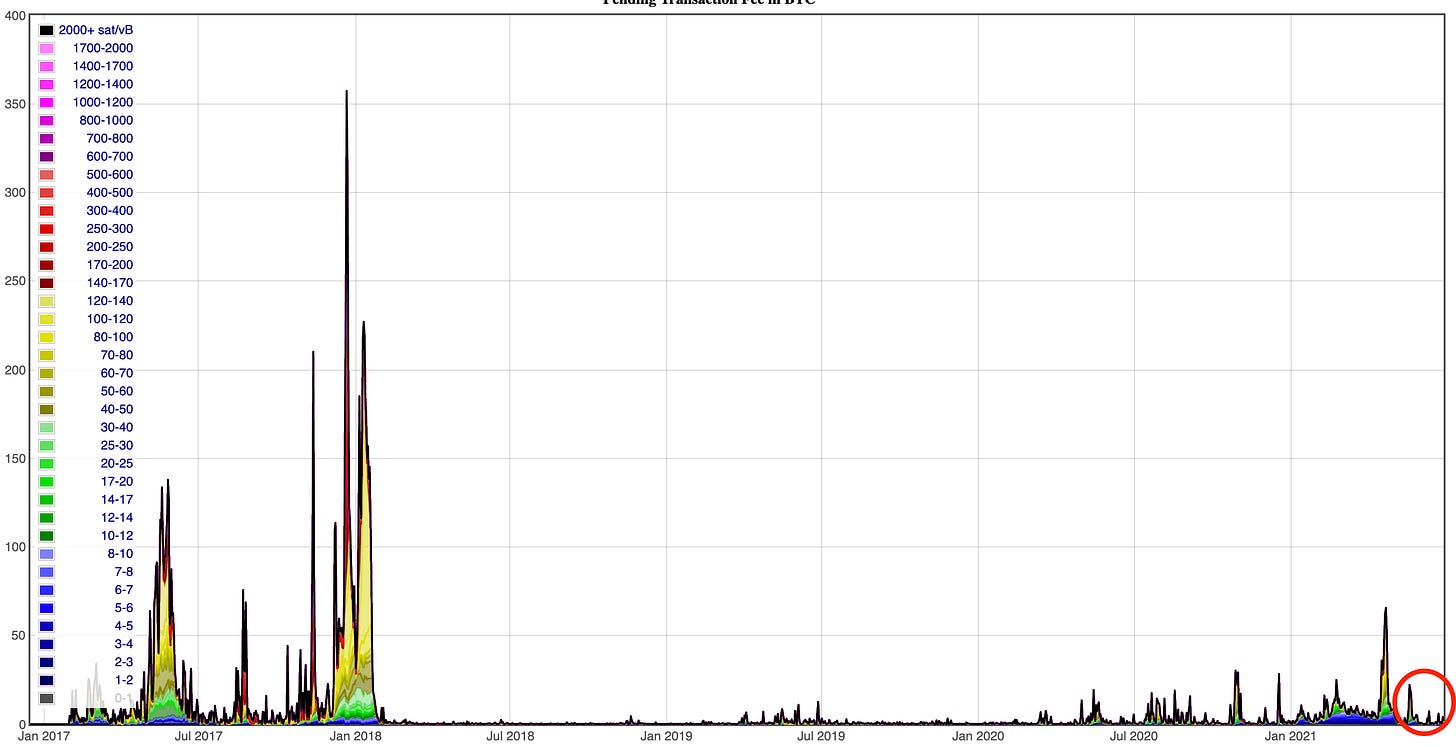Select the 1400-1700 legend label

(103, 66)
